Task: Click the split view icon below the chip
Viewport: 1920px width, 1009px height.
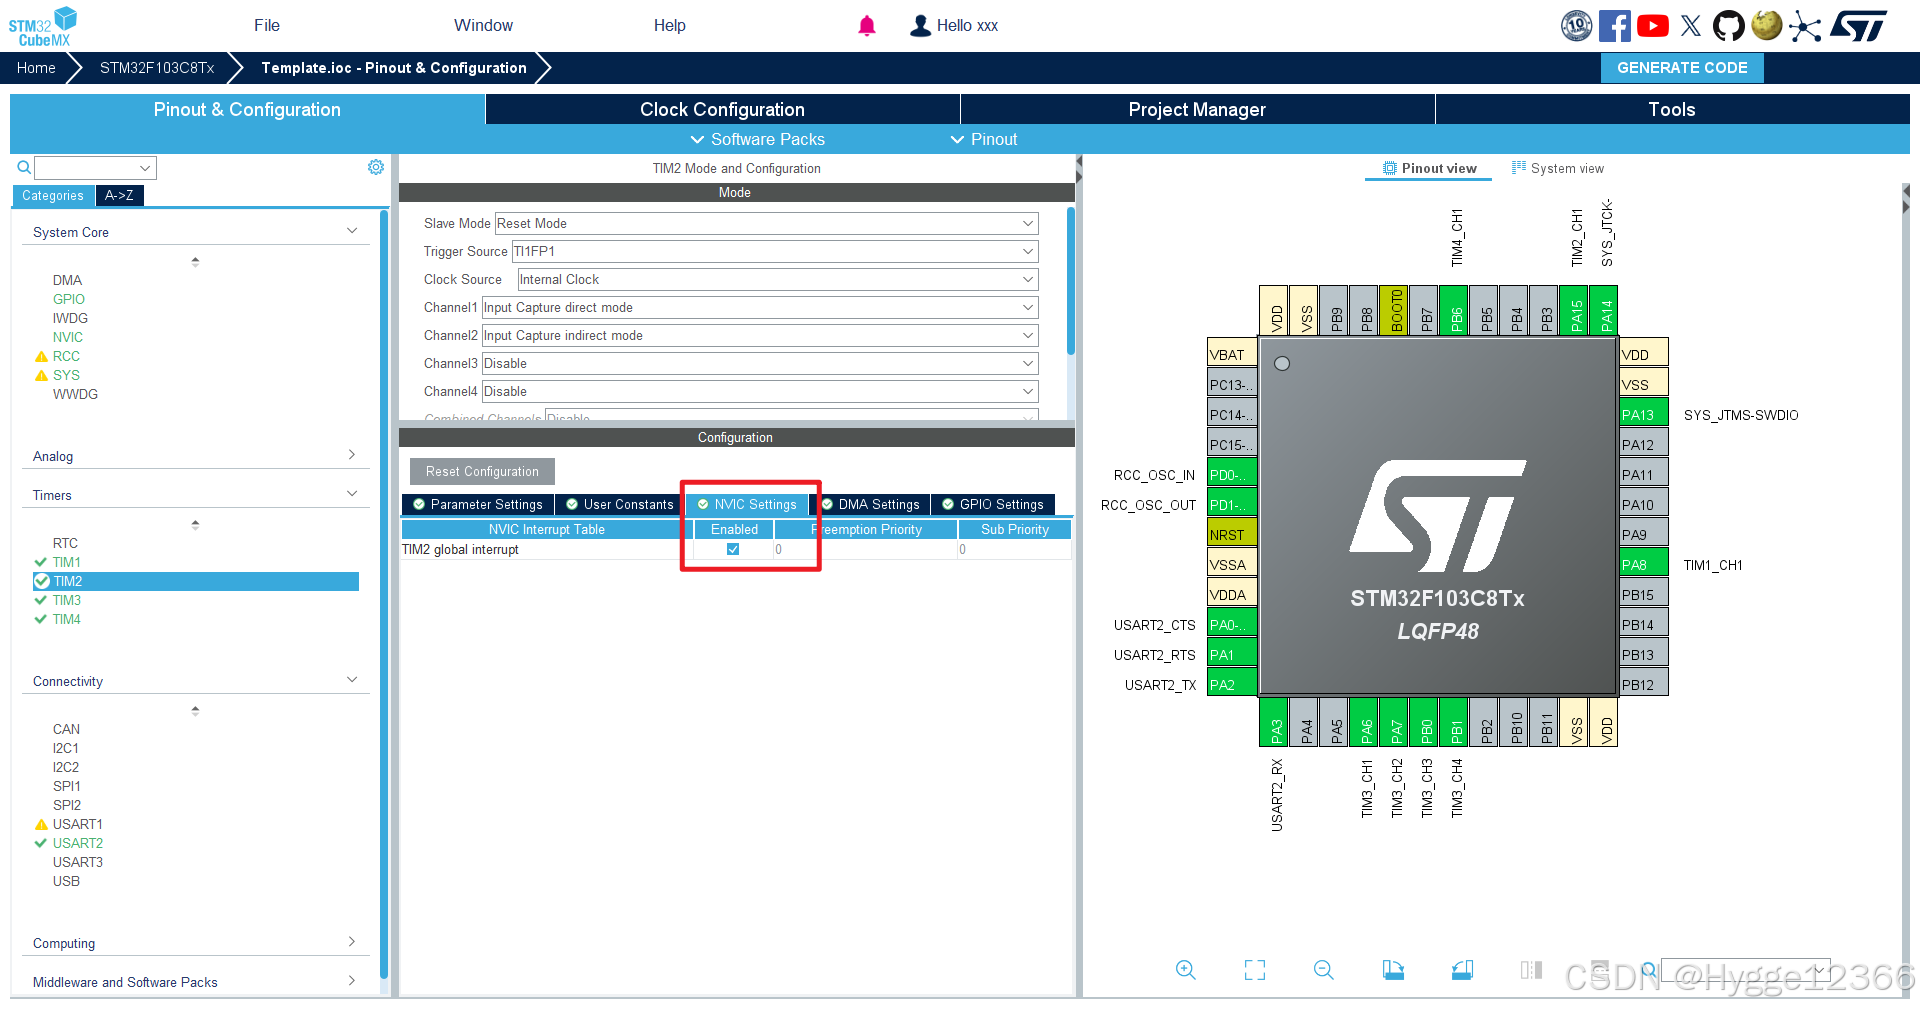Action: click(x=1531, y=969)
